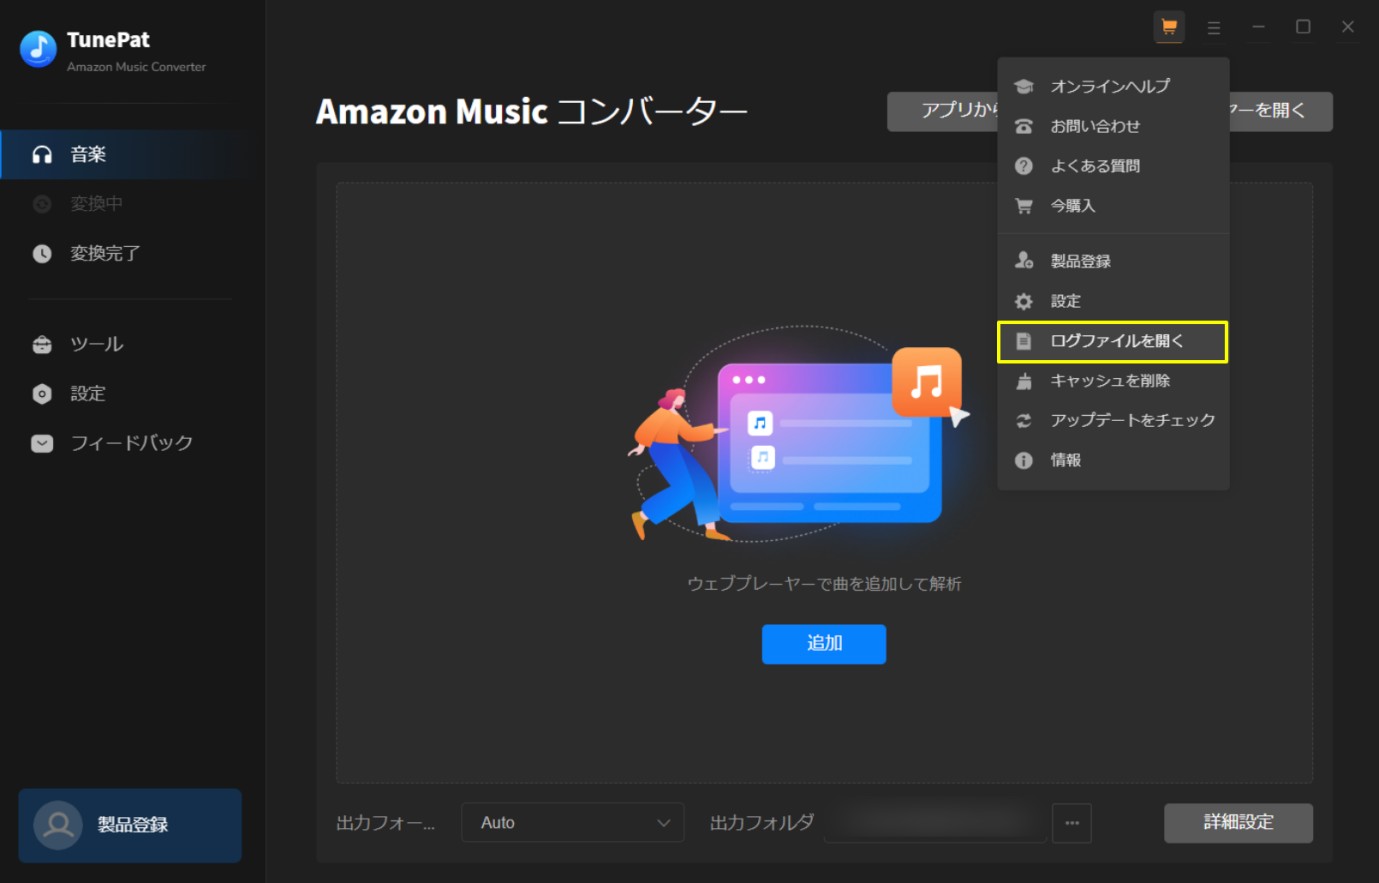The image size is (1379, 883).
Task: Open the ツール sidebar section
Action: (x=133, y=344)
